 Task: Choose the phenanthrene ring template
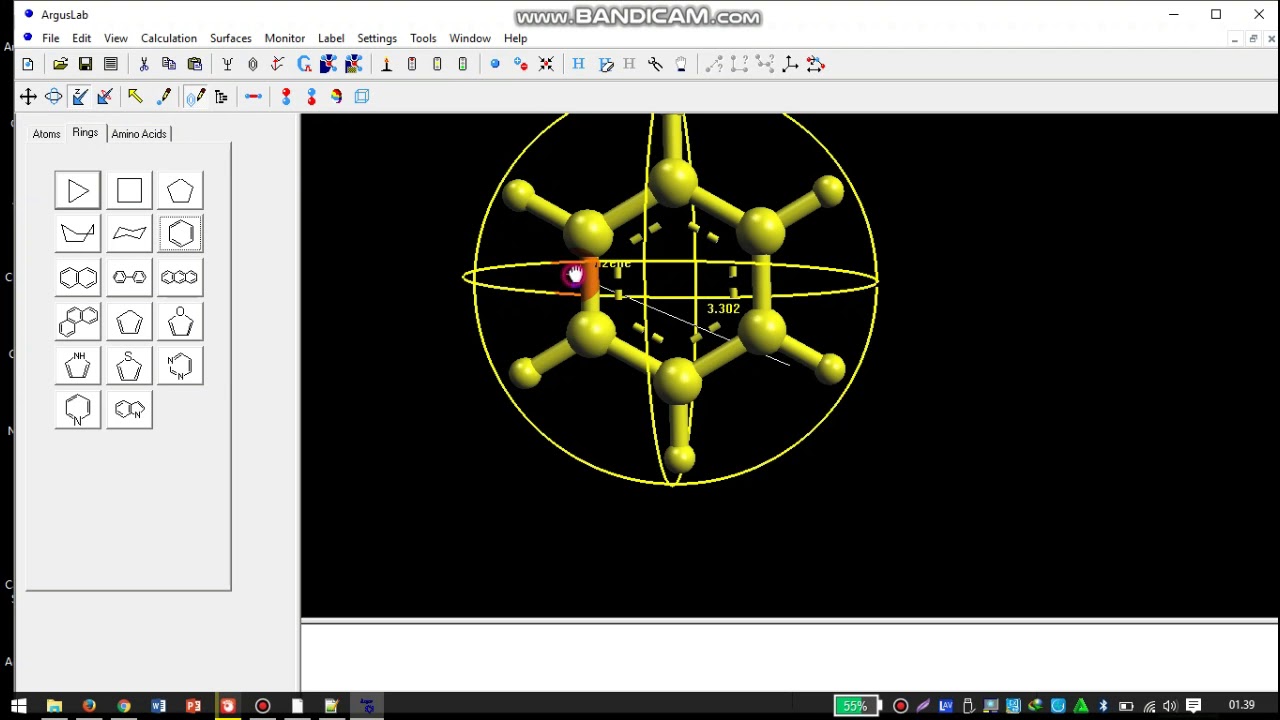78,322
